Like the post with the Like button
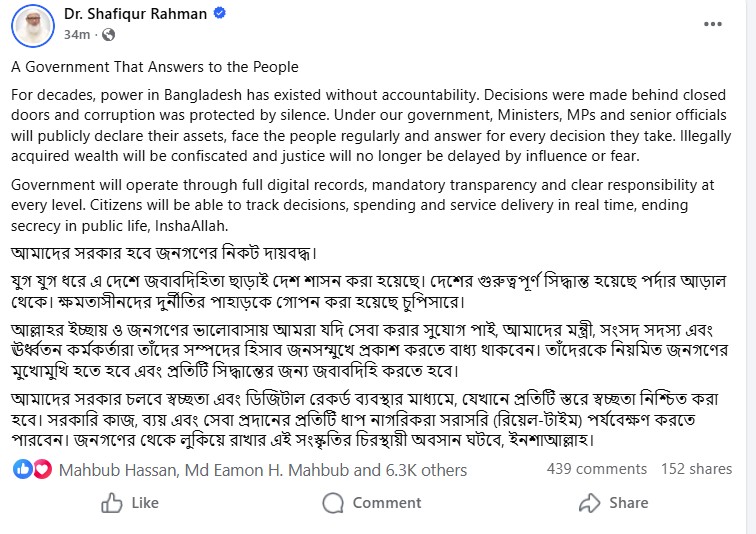The height and width of the screenshot is (534, 756). [130, 503]
